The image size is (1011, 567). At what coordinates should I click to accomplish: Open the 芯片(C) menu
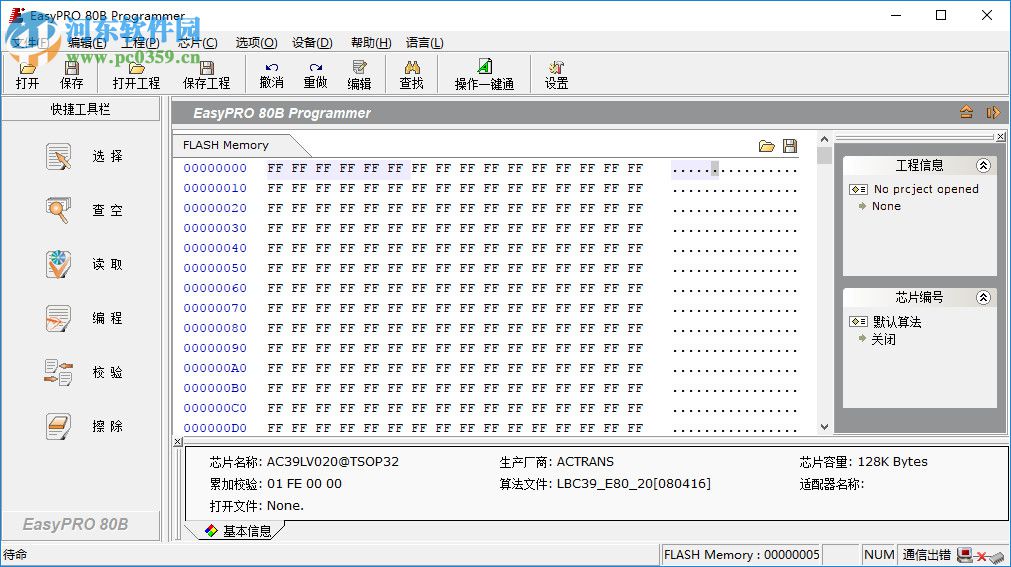pos(197,43)
